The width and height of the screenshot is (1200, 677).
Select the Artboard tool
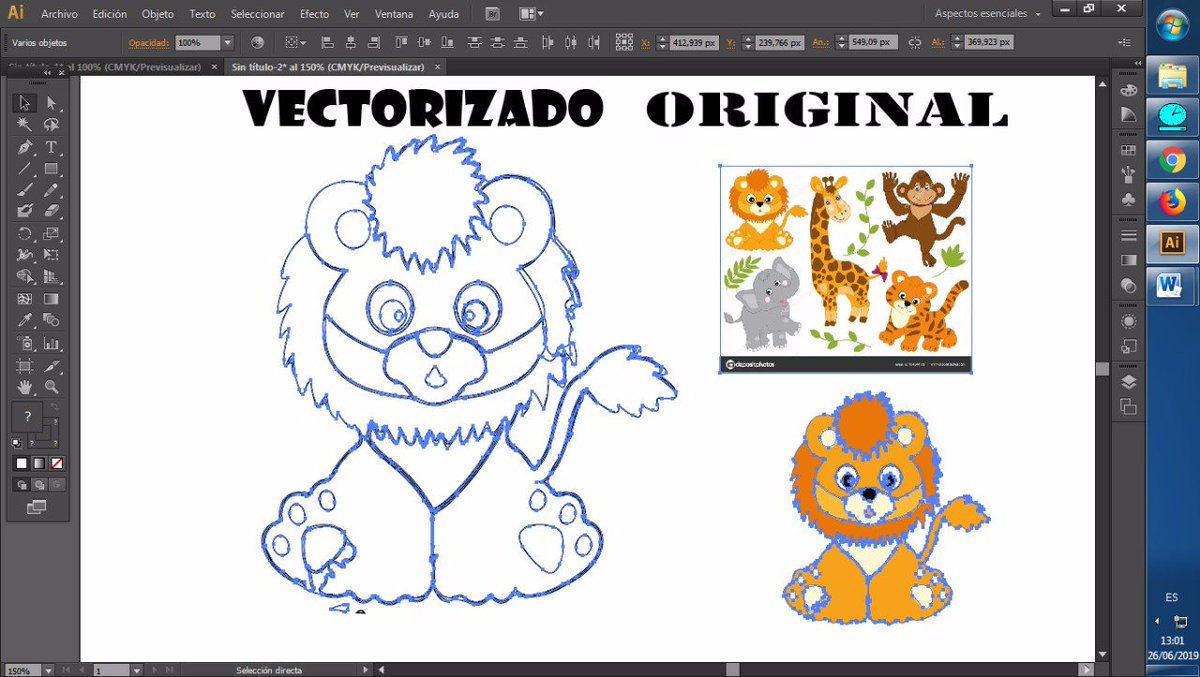click(25, 364)
